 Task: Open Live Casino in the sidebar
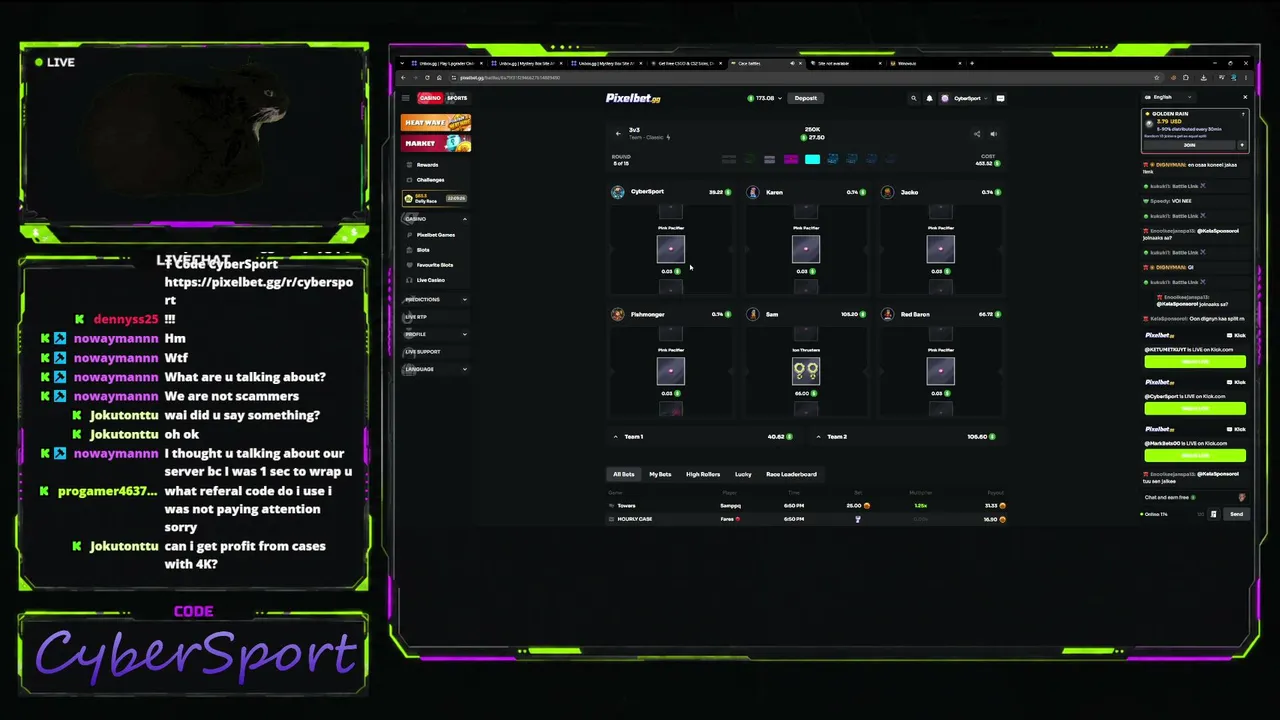click(430, 280)
